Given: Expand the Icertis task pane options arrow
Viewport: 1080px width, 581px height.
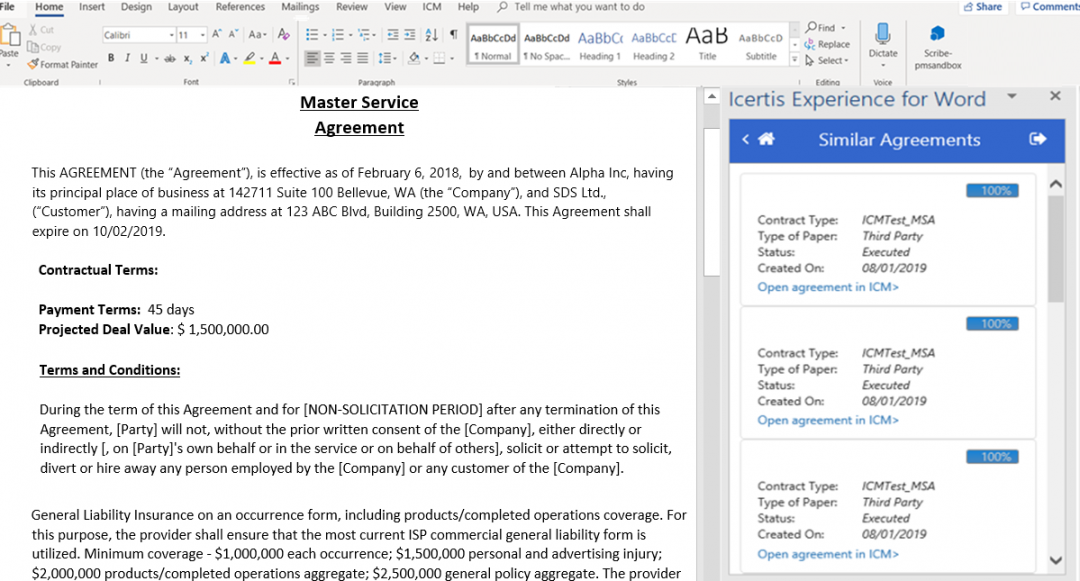Looking at the screenshot, I should point(1011,97).
